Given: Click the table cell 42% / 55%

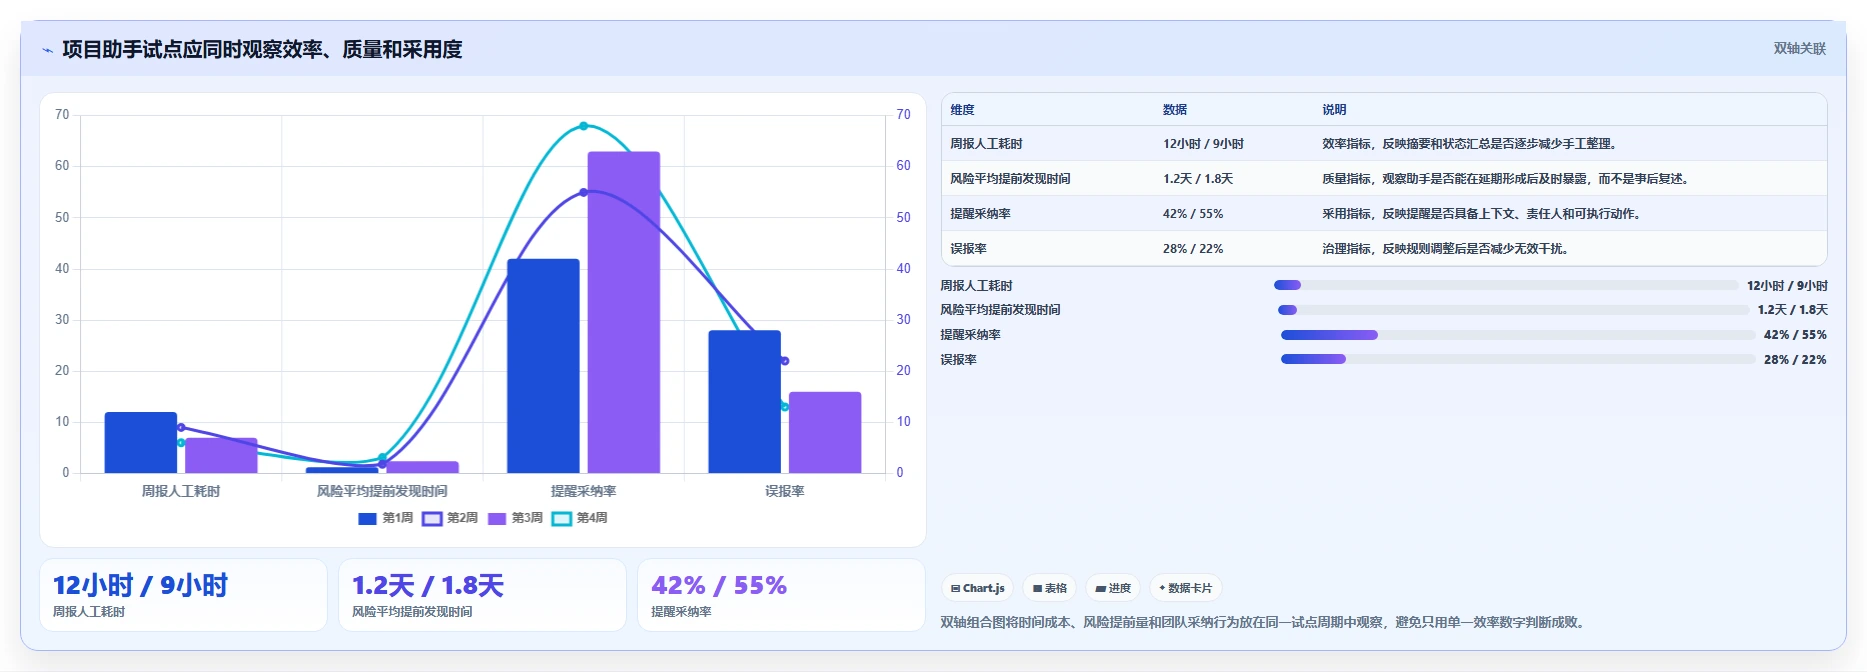Looking at the screenshot, I should point(1193,214).
